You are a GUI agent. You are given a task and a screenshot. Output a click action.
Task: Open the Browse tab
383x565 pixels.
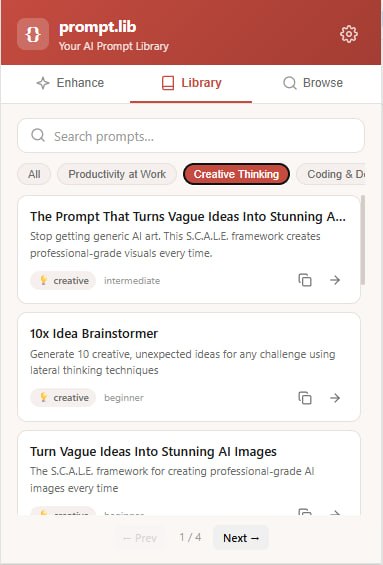(313, 83)
